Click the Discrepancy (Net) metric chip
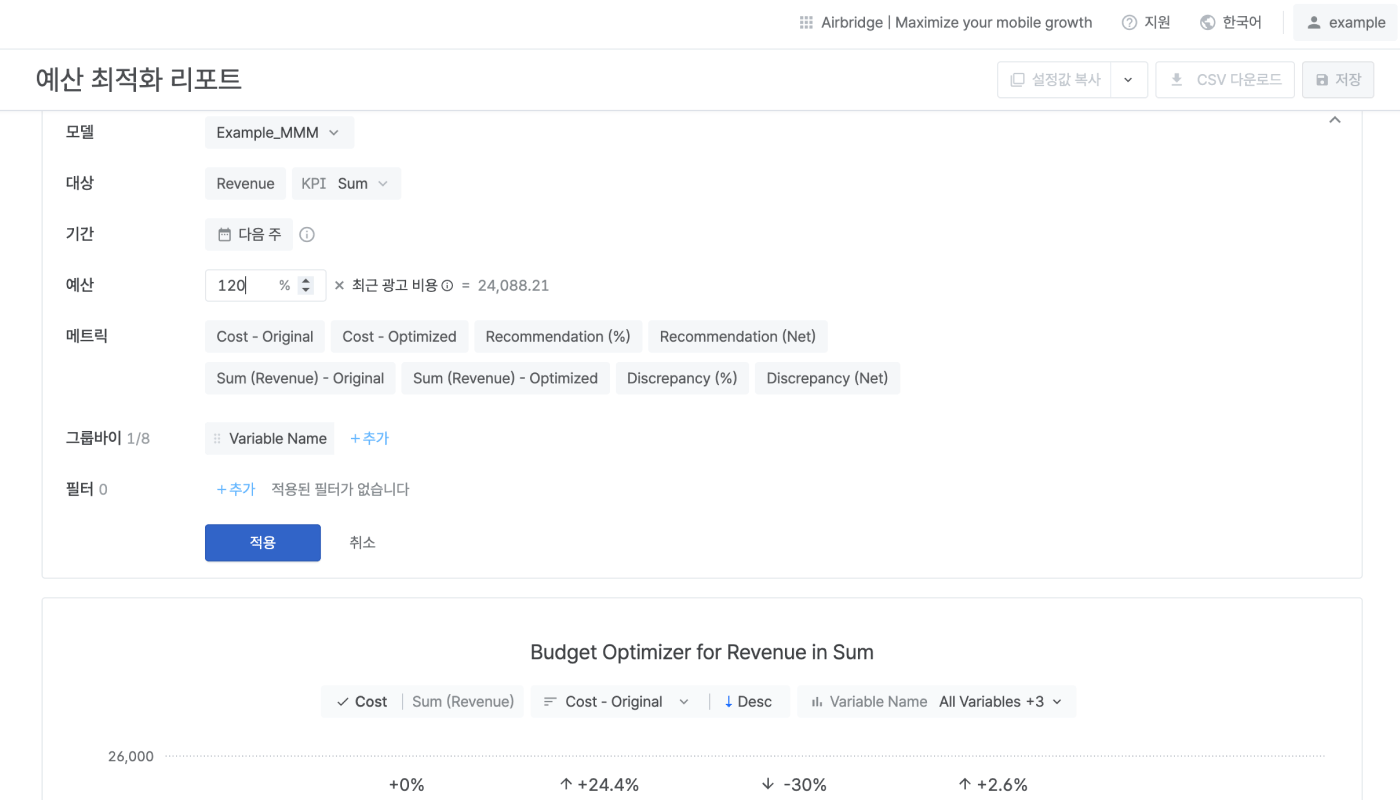1400x800 pixels. pos(827,378)
